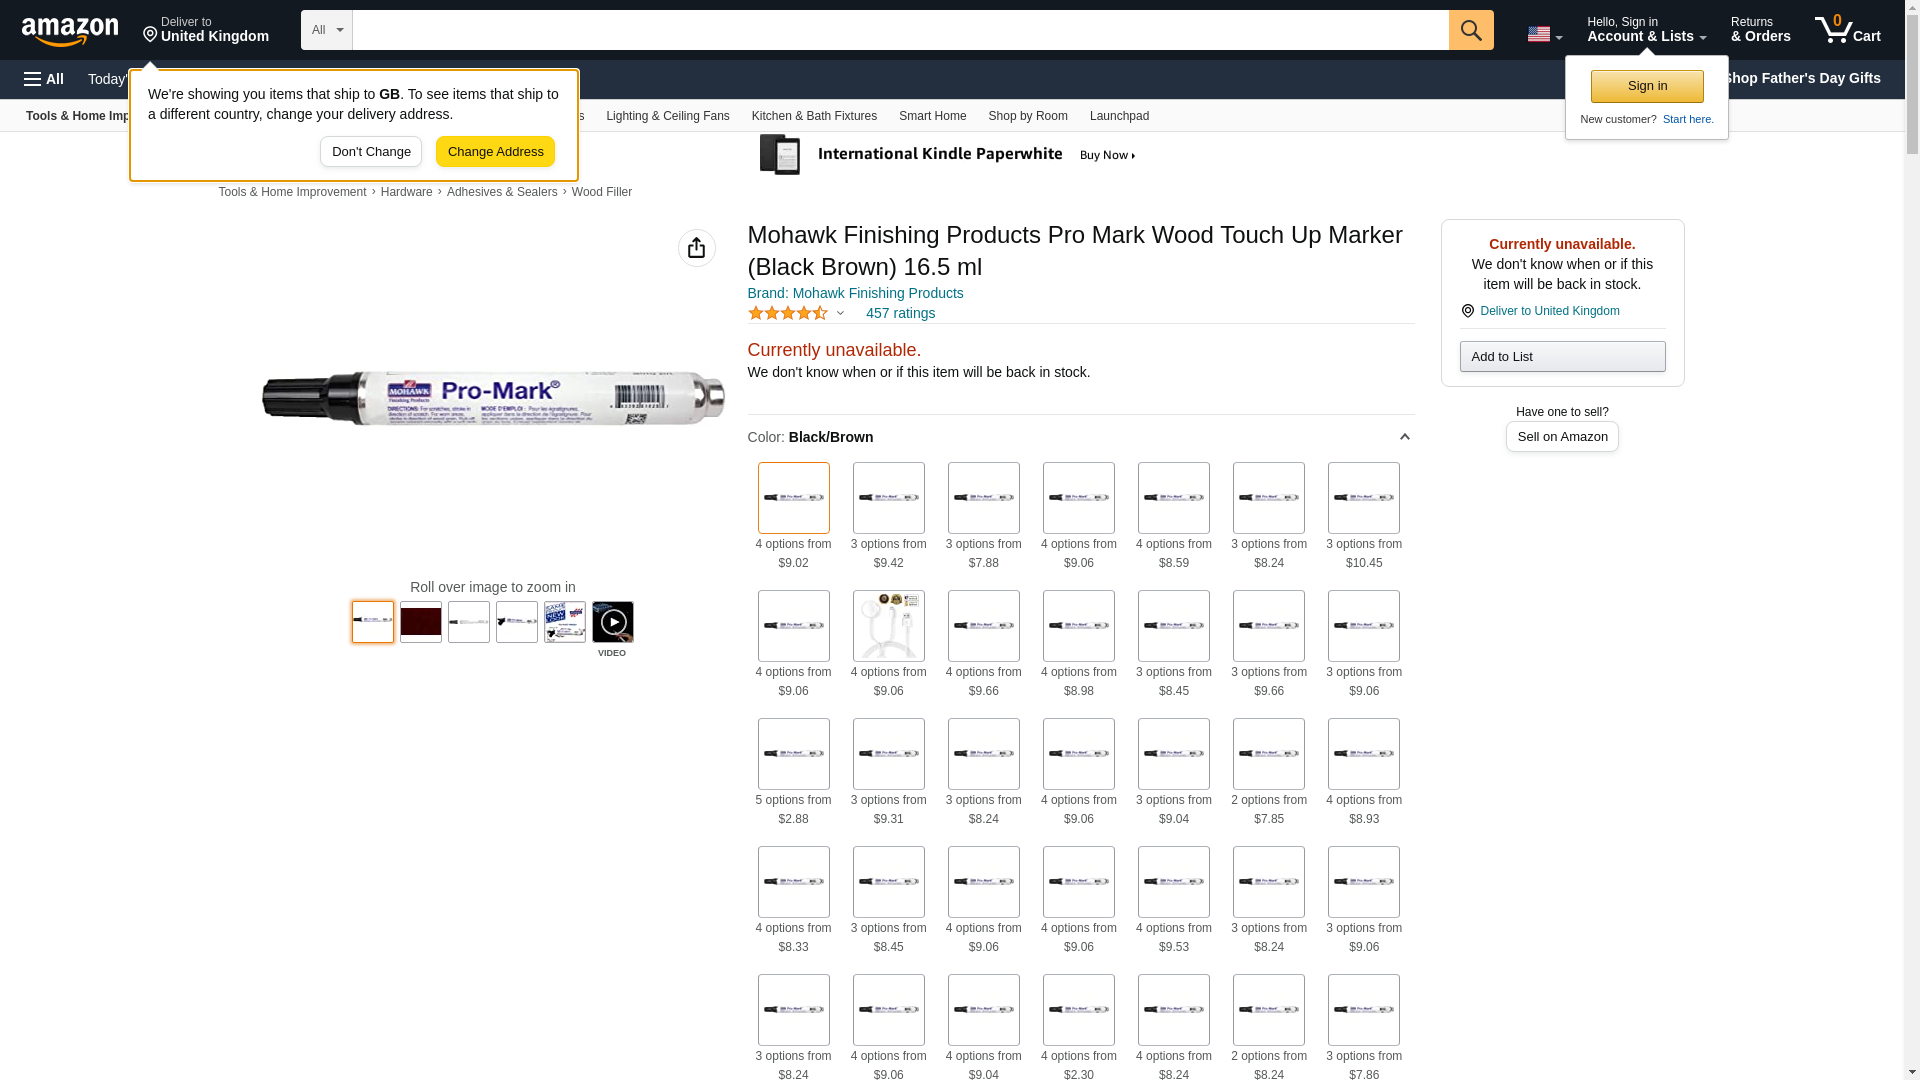Click the Don't Change button
Screen dimensions: 1920x1080
click(x=370, y=152)
